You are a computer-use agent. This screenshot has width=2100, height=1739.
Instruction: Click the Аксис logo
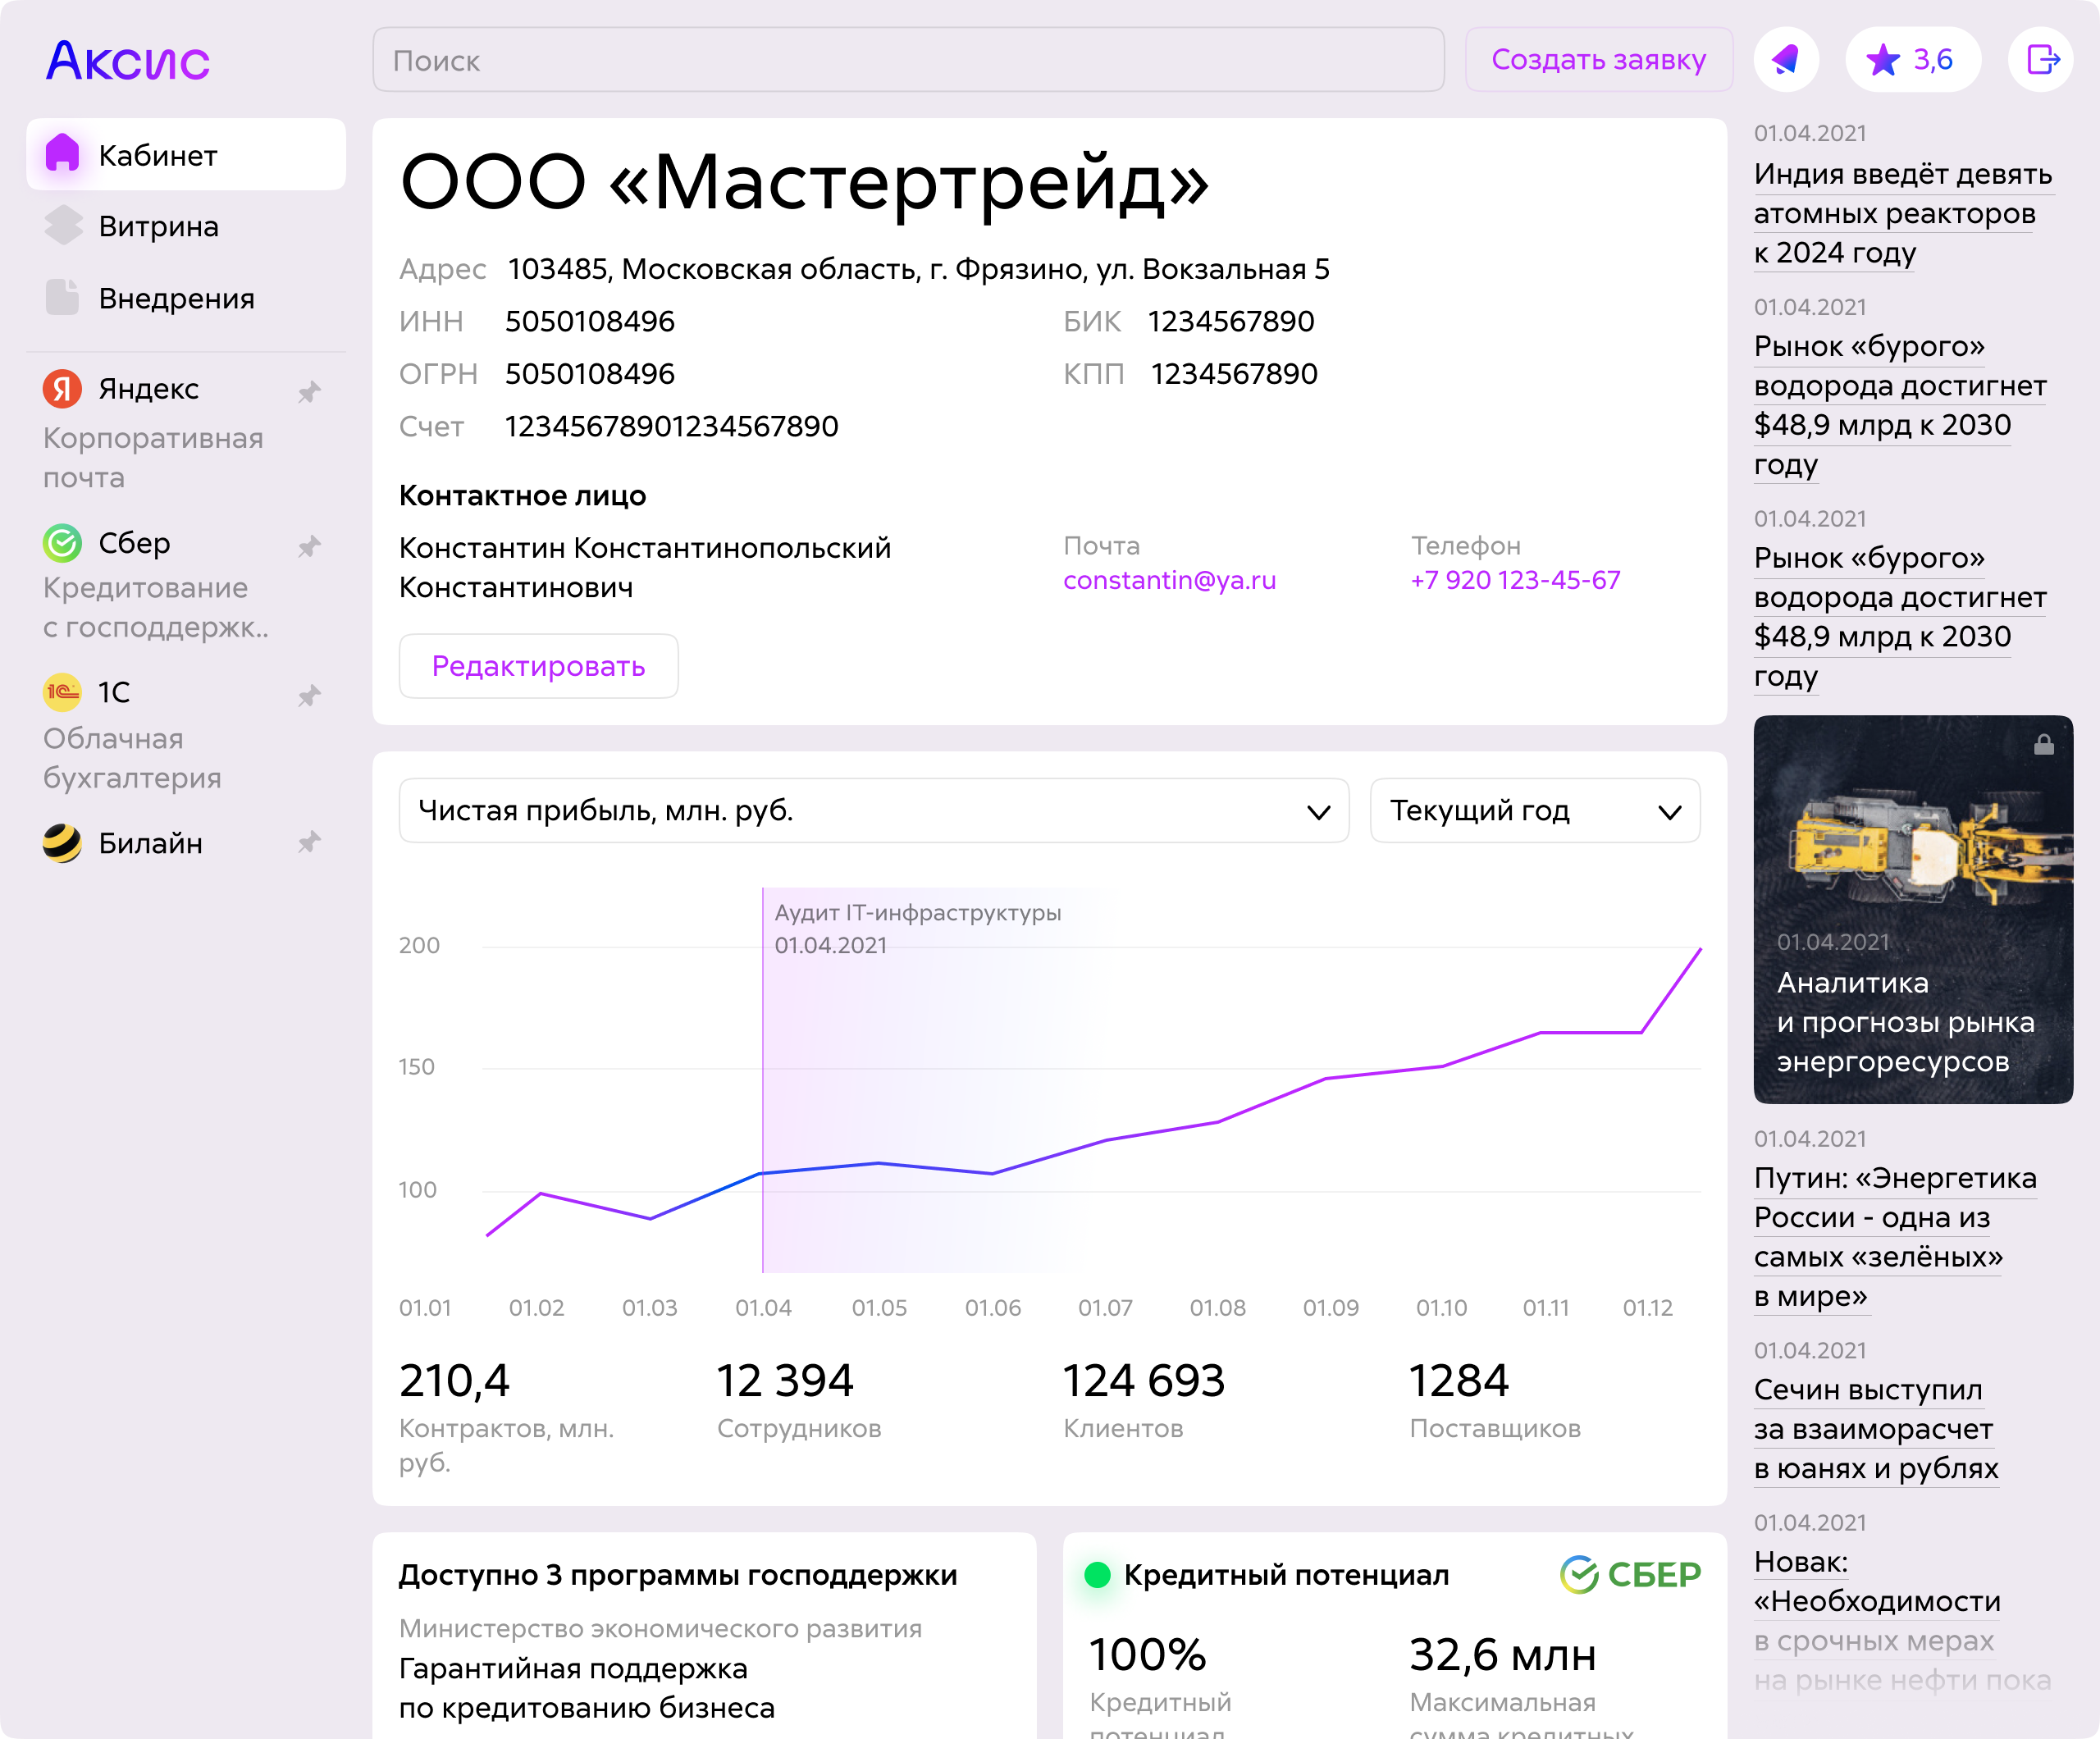pyautogui.click(x=128, y=60)
